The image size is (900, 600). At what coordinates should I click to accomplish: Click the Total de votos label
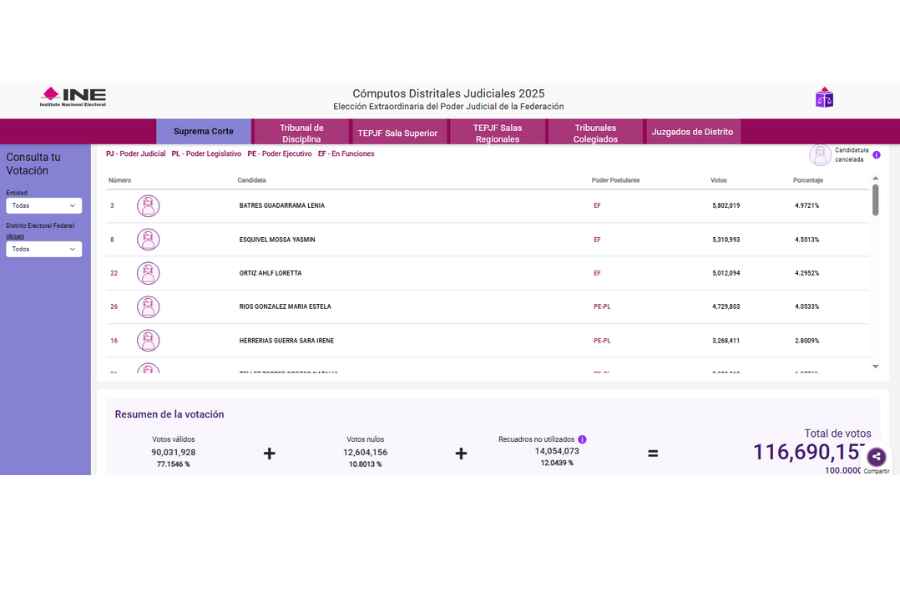[x=837, y=433]
